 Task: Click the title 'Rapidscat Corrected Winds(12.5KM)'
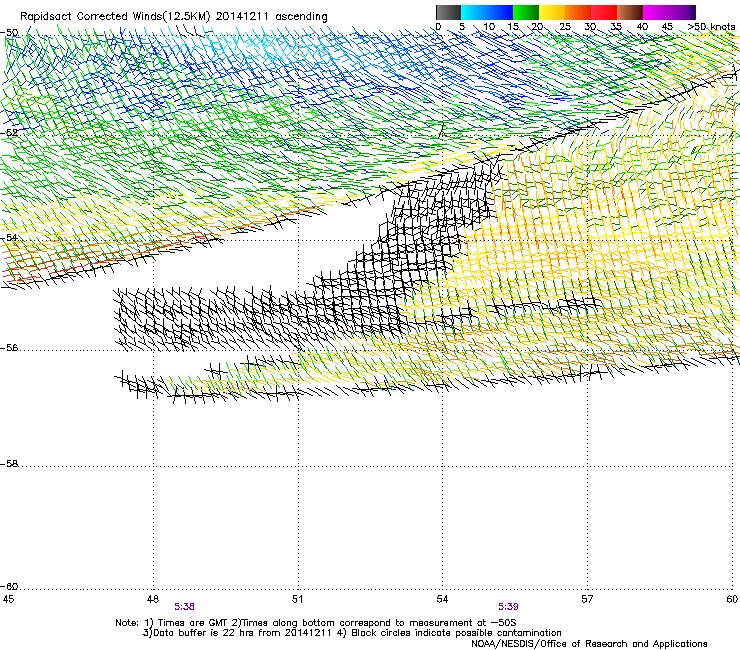115,17
